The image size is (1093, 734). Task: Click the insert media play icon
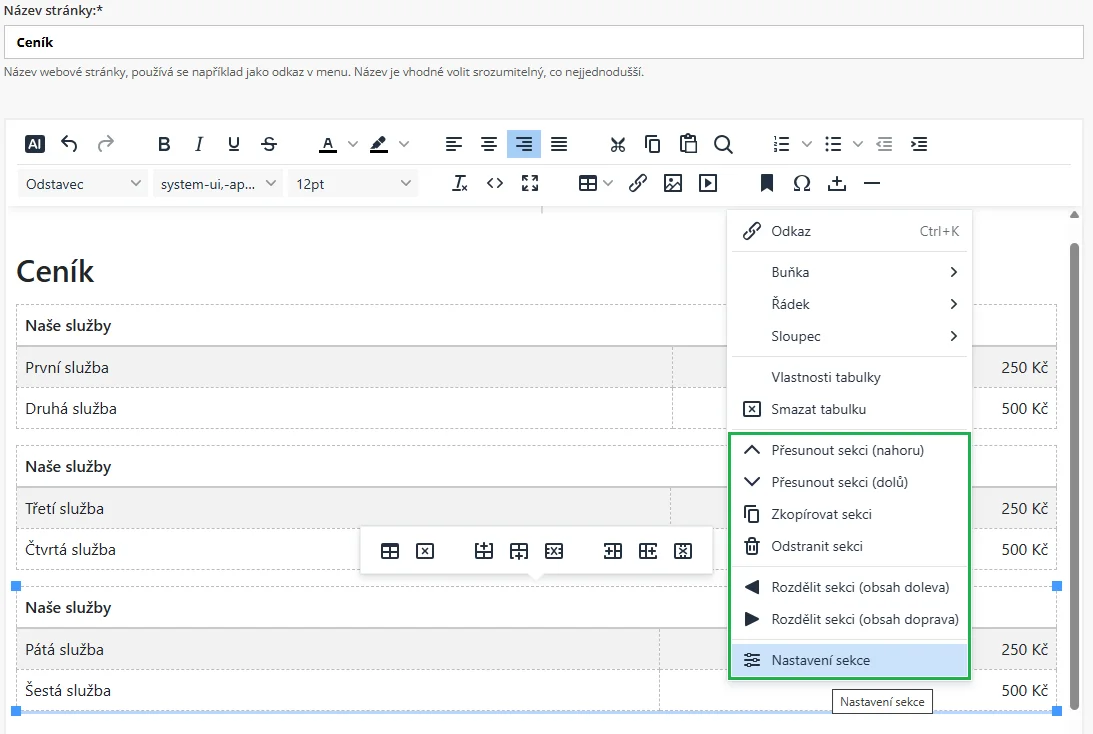pyautogui.click(x=708, y=183)
